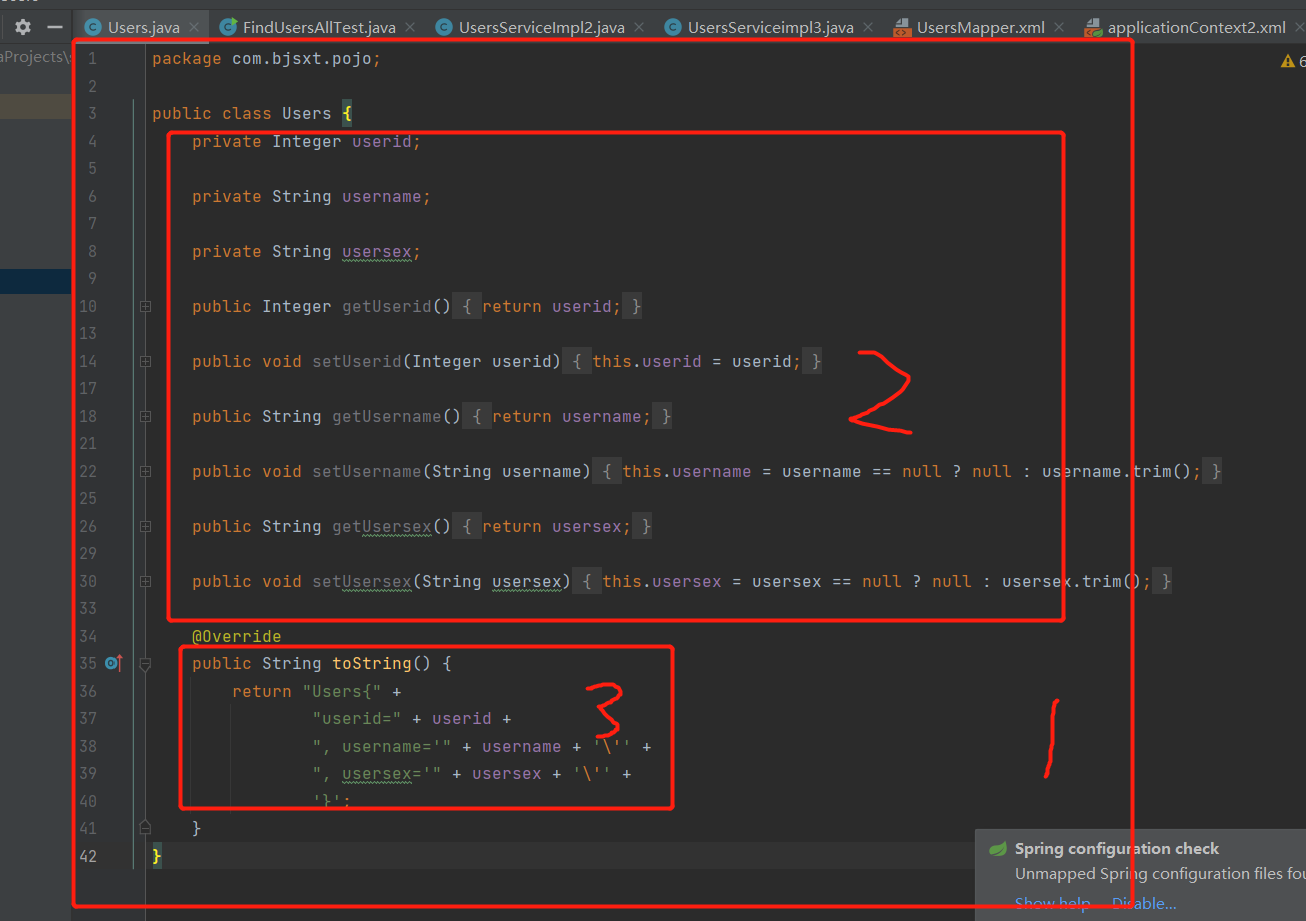Viewport: 1306px width, 921px height.
Task: Switch to the Users.java tab
Action: pos(144,27)
